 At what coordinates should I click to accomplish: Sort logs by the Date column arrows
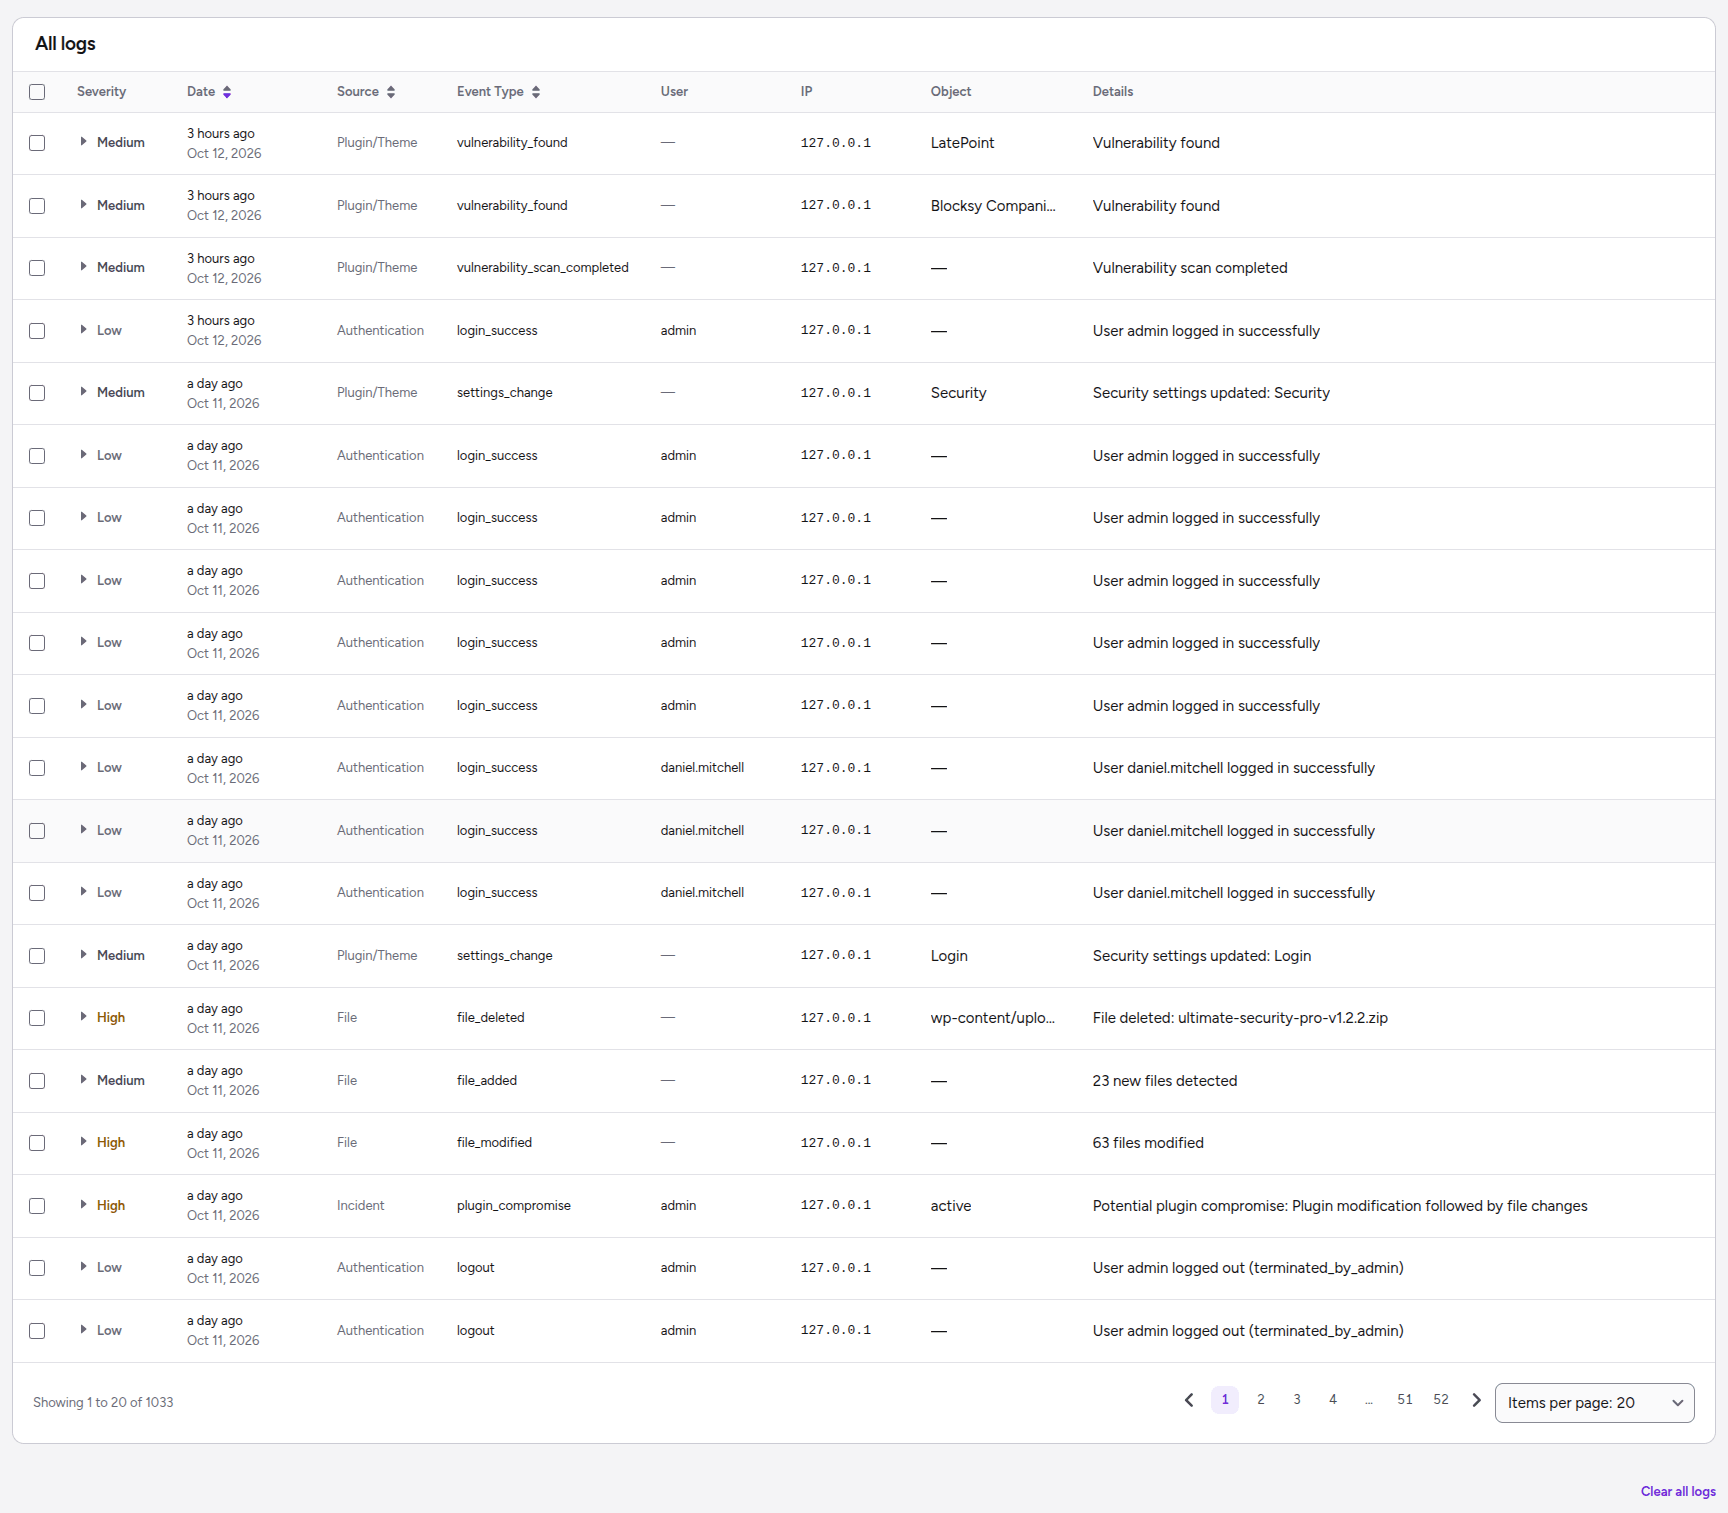pos(227,92)
